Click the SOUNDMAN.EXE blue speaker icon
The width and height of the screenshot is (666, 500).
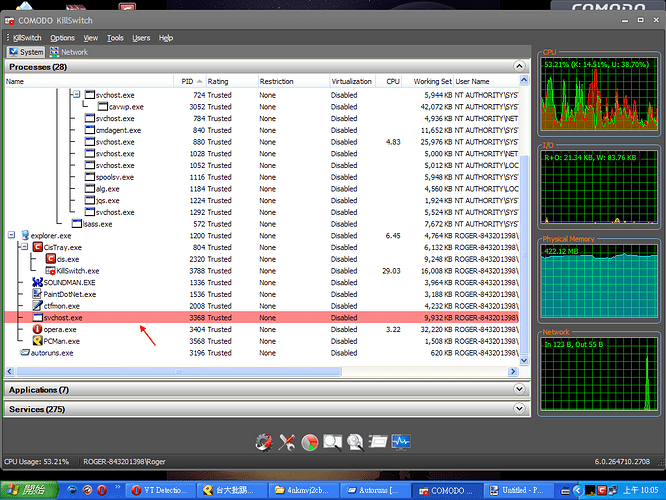point(37,282)
